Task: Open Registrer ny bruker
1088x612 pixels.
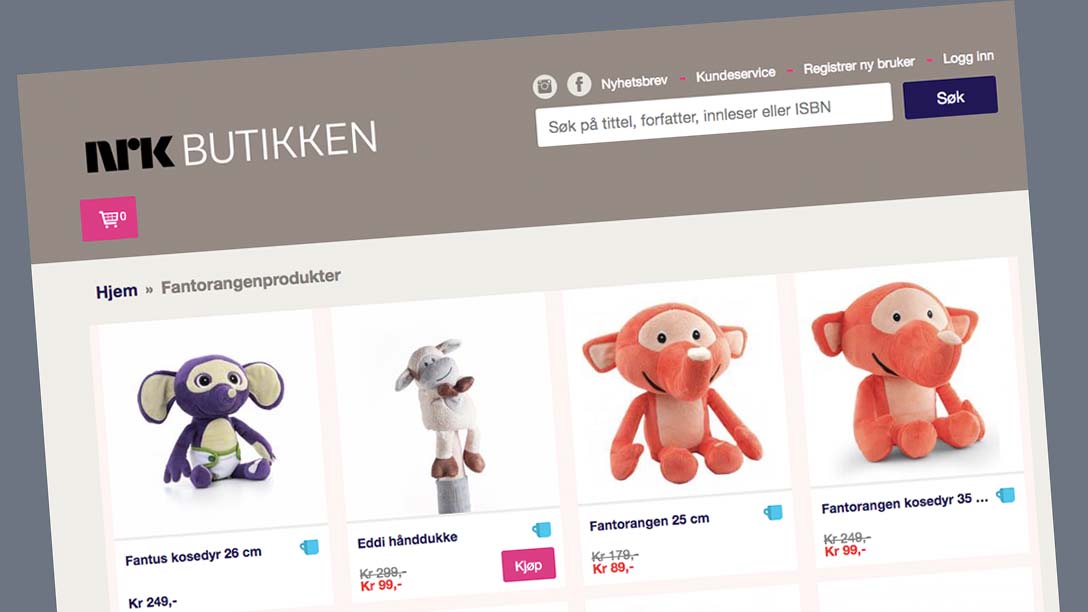Action: pos(859,65)
